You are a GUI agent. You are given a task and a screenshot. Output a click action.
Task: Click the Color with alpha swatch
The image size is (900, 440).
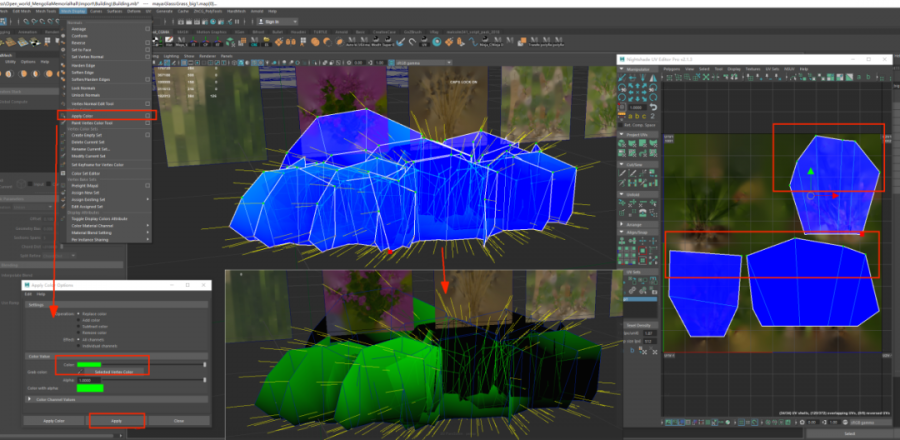[x=90, y=388]
